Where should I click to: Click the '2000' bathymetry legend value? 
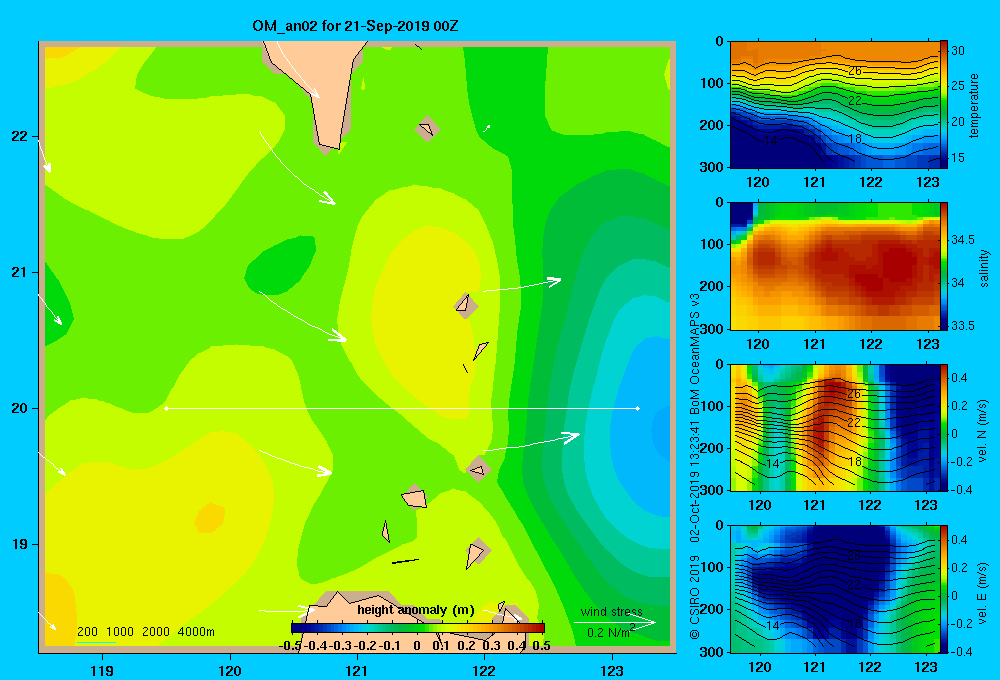click(156, 632)
